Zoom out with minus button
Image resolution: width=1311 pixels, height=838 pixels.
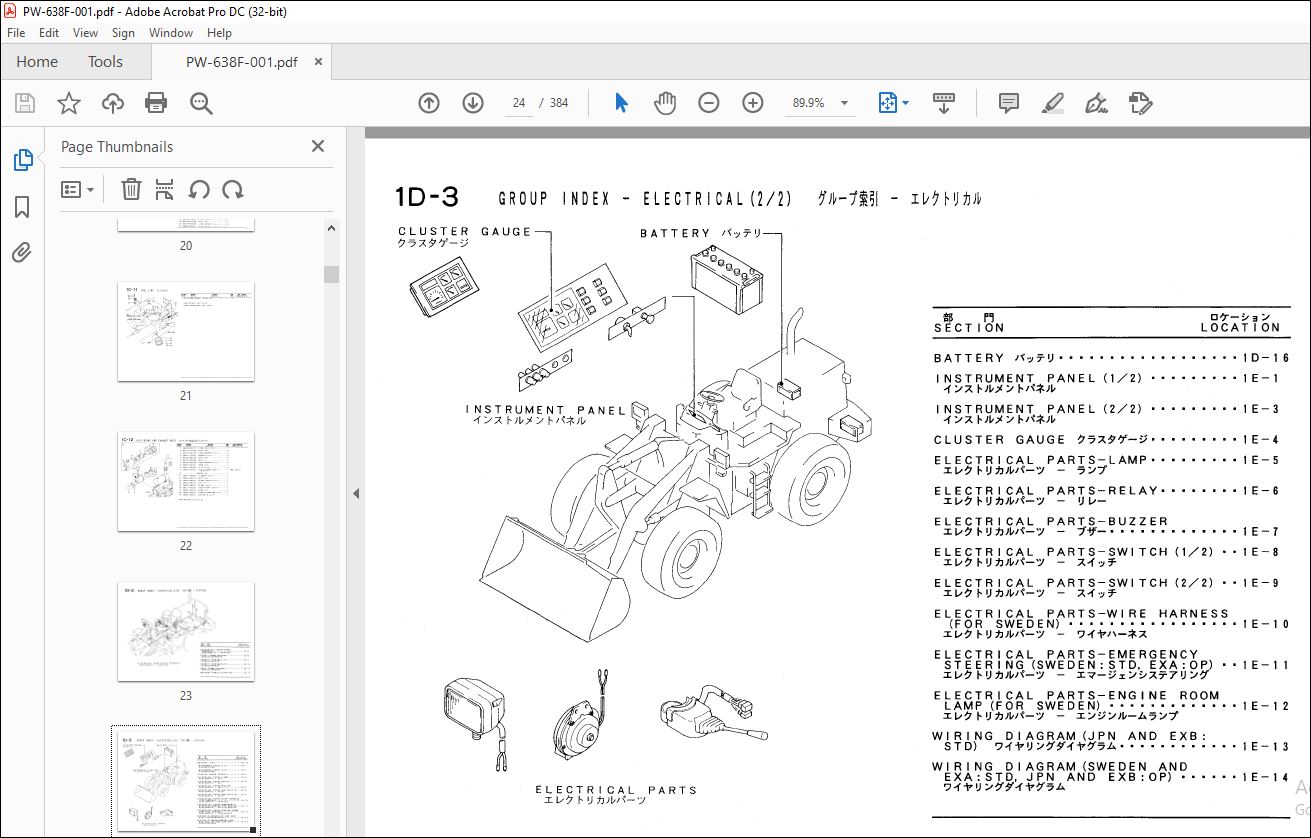pyautogui.click(x=709, y=103)
